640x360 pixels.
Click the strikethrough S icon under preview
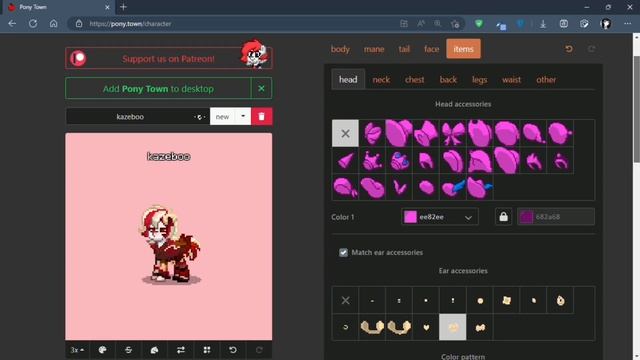click(128, 350)
